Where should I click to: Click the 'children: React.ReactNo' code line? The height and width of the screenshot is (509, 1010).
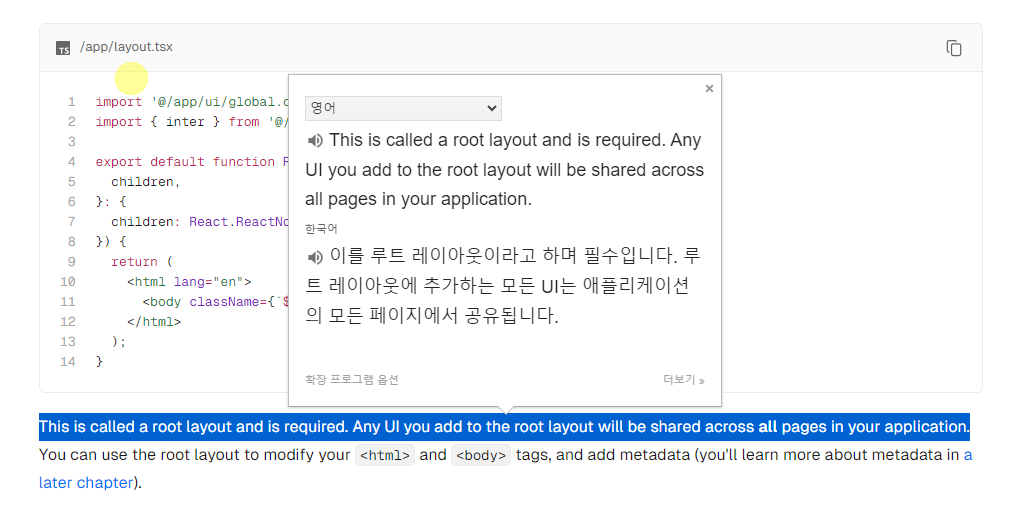click(x=199, y=222)
